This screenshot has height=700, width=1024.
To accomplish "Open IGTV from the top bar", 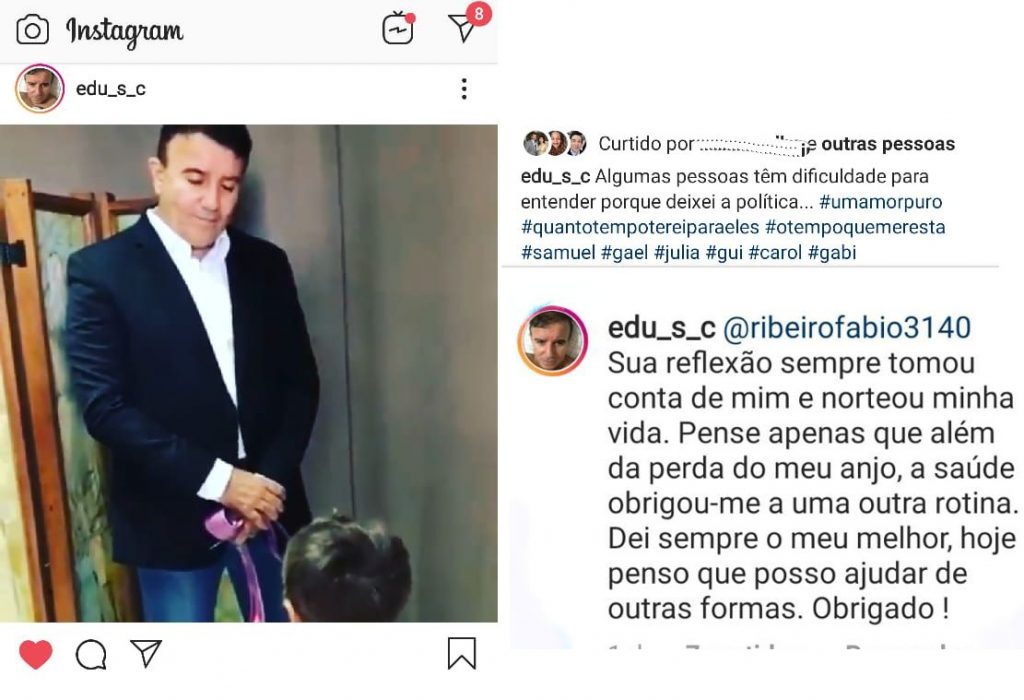I will [398, 29].
